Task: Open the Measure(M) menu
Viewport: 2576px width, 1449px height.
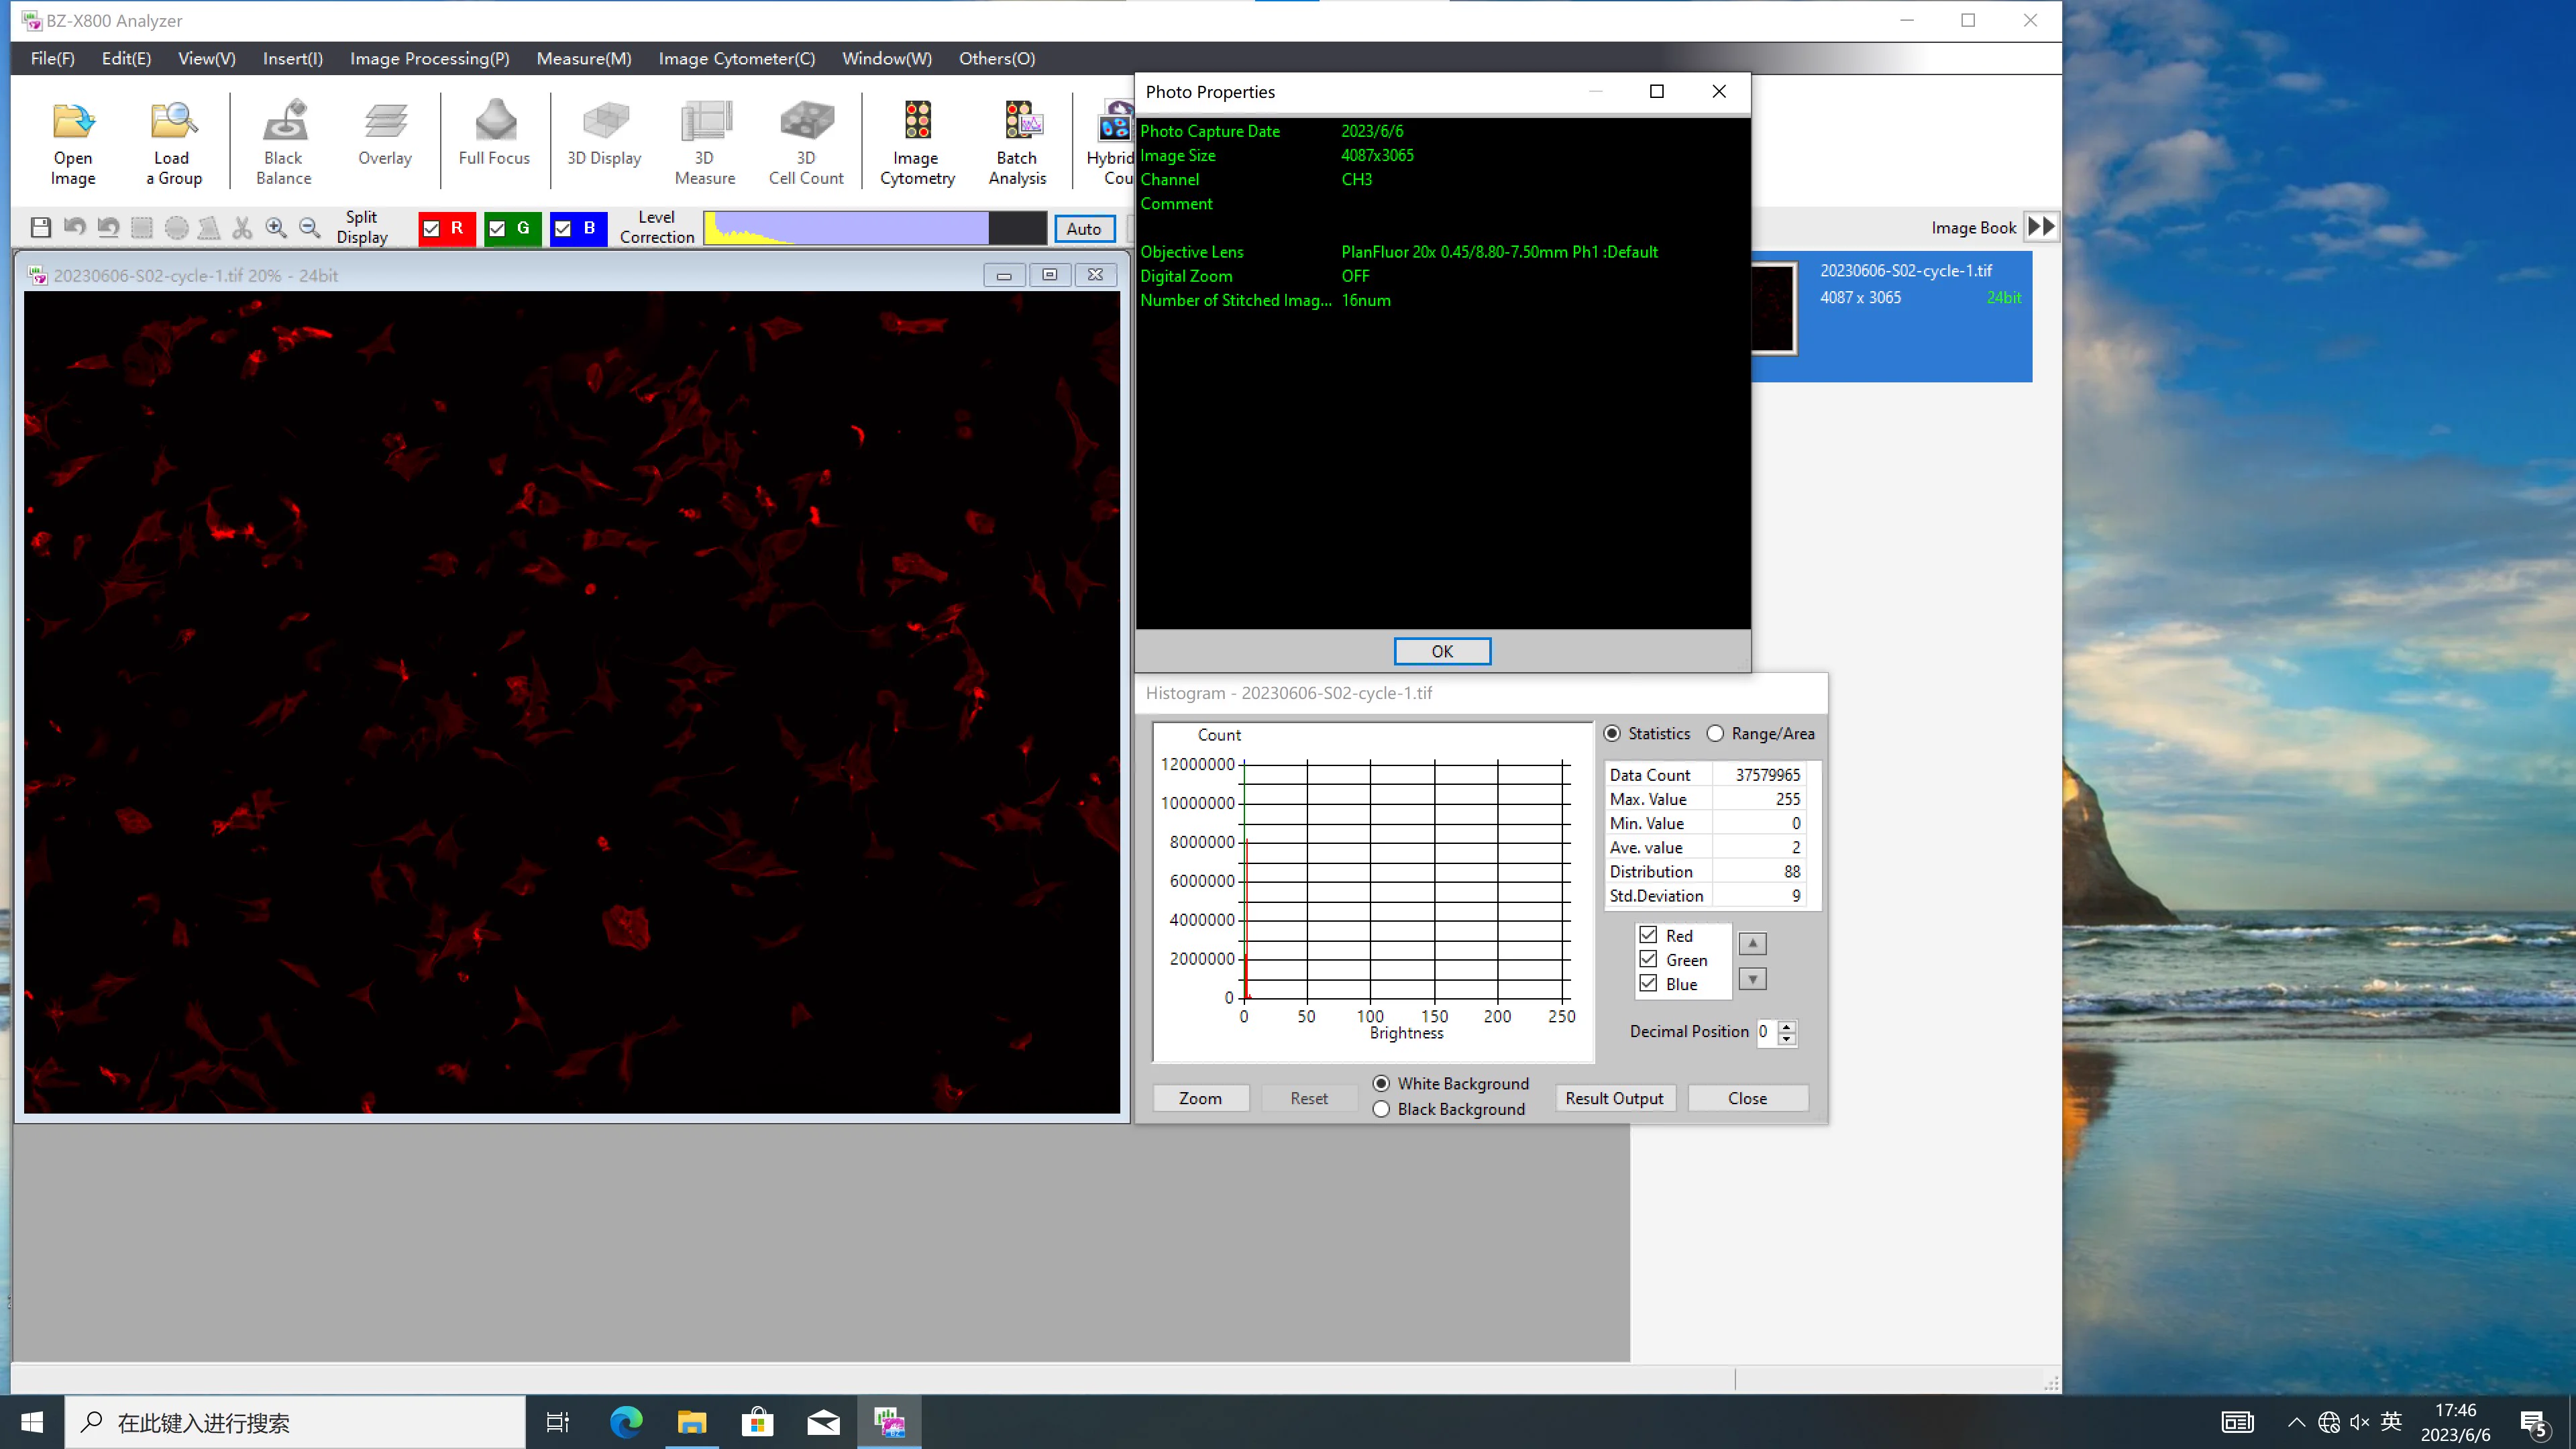Action: click(x=584, y=58)
